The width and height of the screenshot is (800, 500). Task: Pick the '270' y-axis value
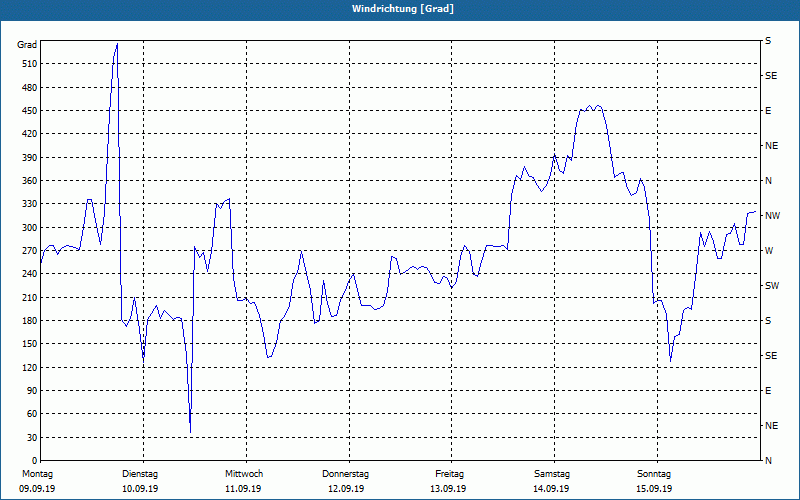tap(30, 251)
